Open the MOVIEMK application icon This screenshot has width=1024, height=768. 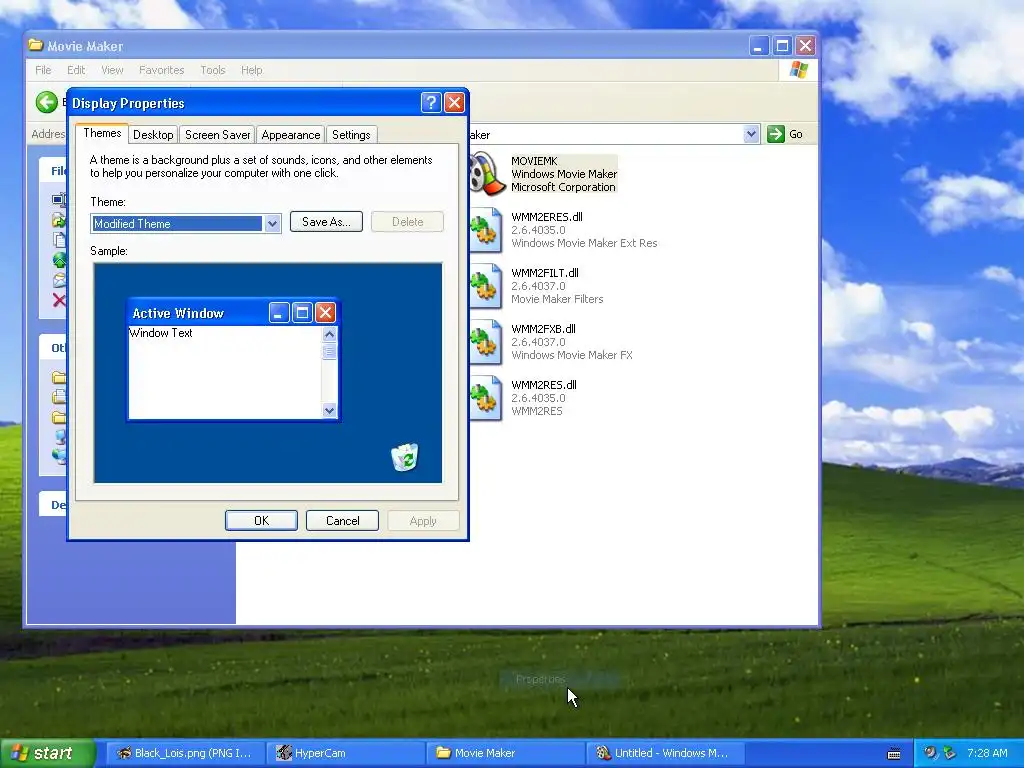[487, 174]
